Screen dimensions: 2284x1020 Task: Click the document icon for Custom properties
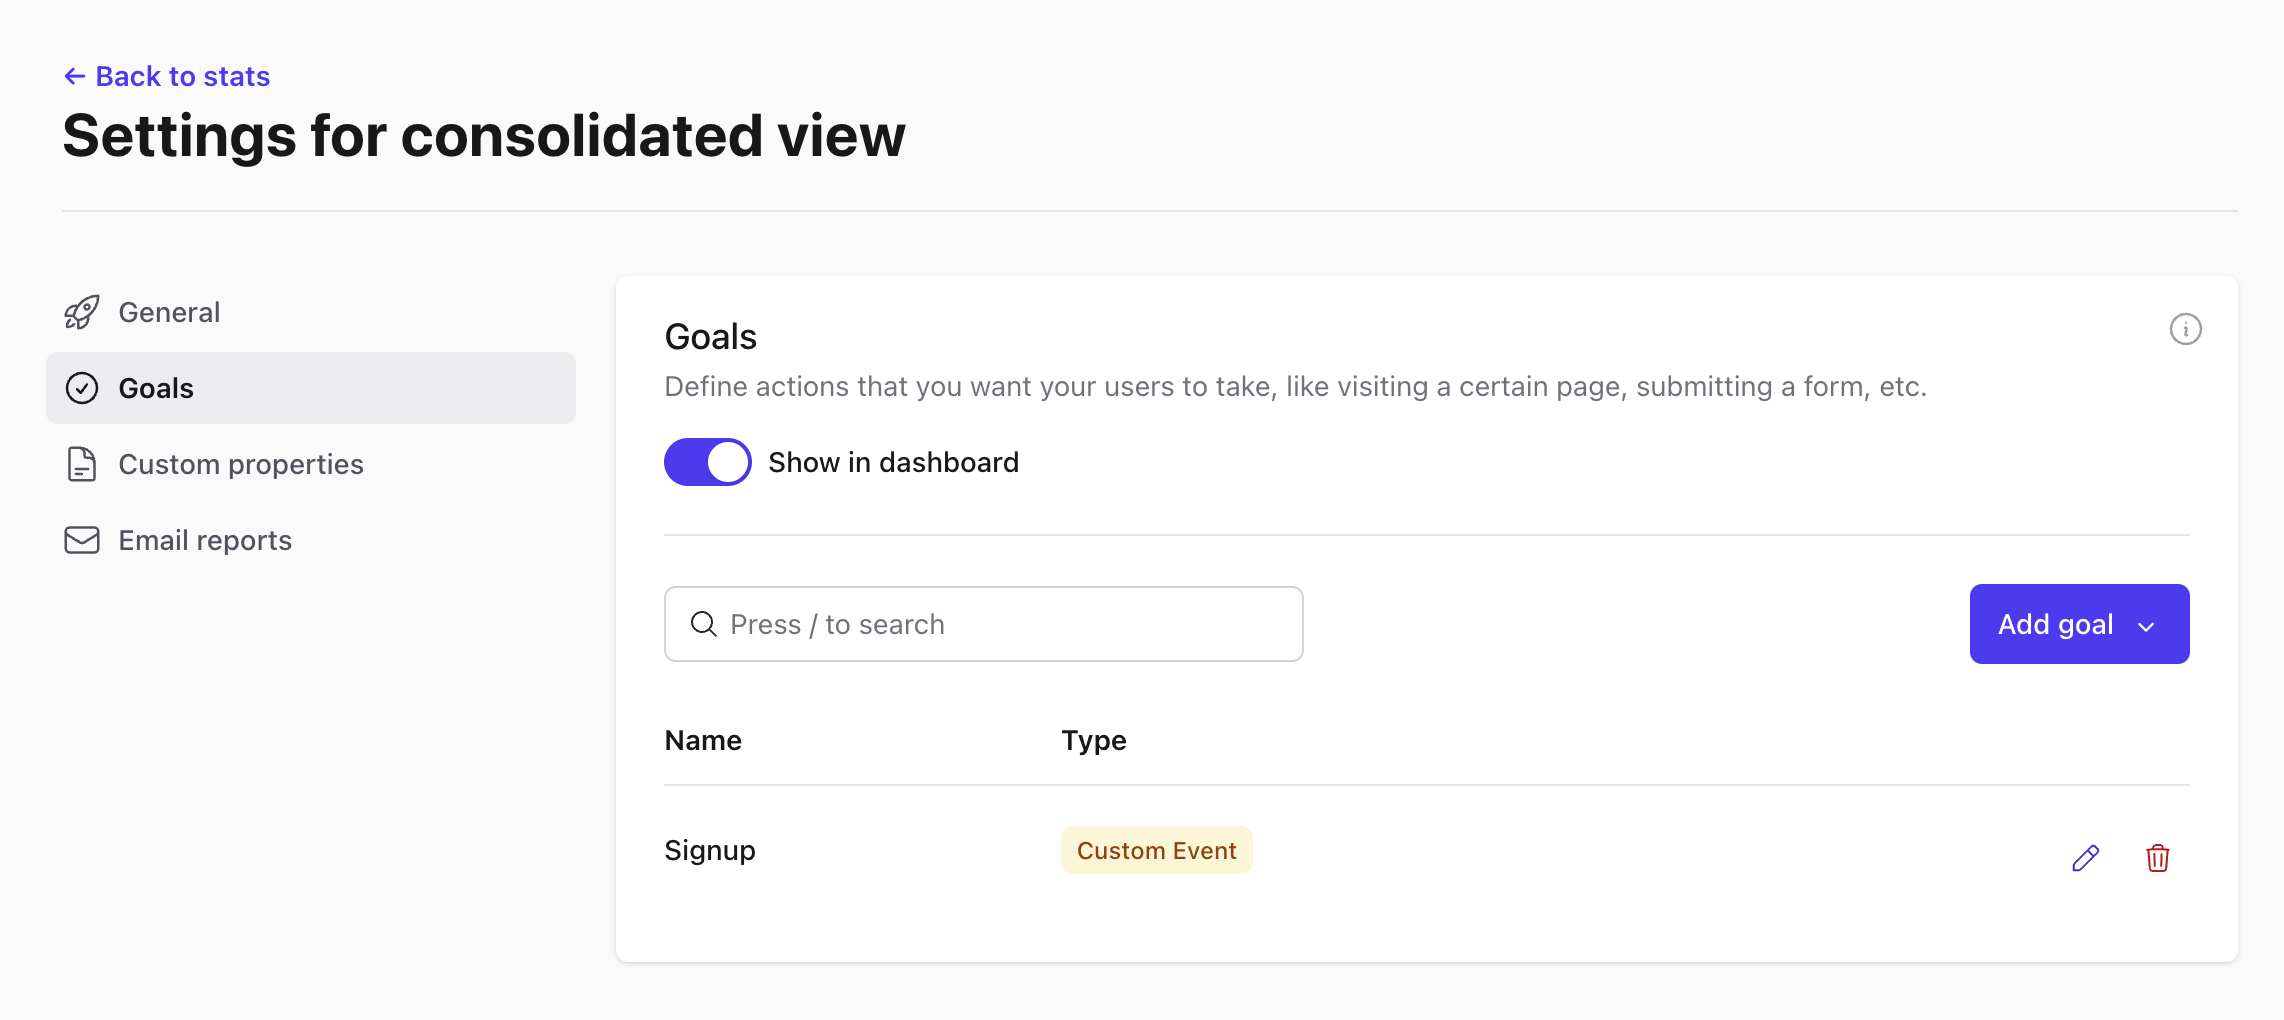[x=82, y=464]
